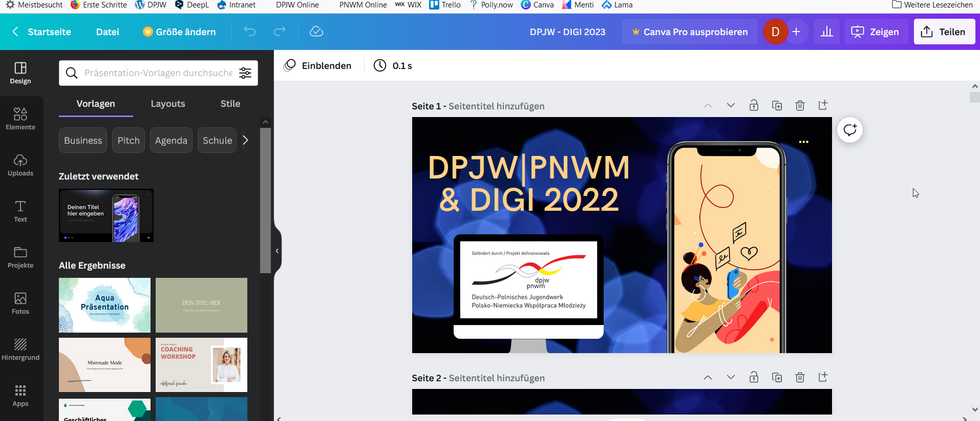Start presentation with Zeigen
Image resolution: width=980 pixels, height=421 pixels.
coord(876,32)
